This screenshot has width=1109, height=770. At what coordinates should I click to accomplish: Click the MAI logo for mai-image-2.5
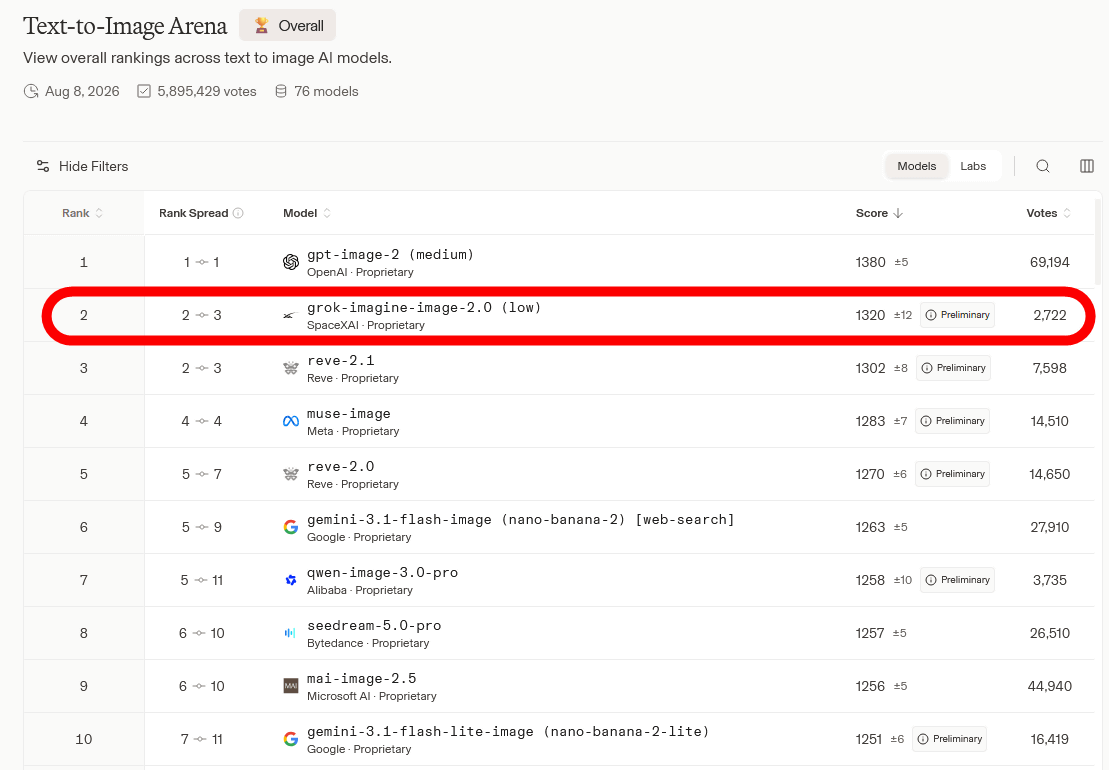(291, 686)
